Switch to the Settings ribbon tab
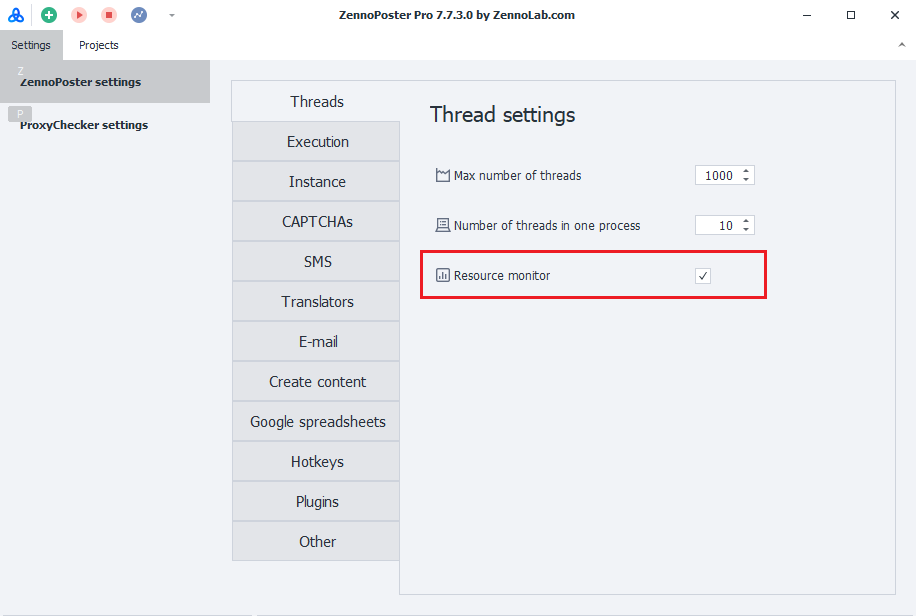This screenshot has width=916, height=616. click(x=31, y=45)
